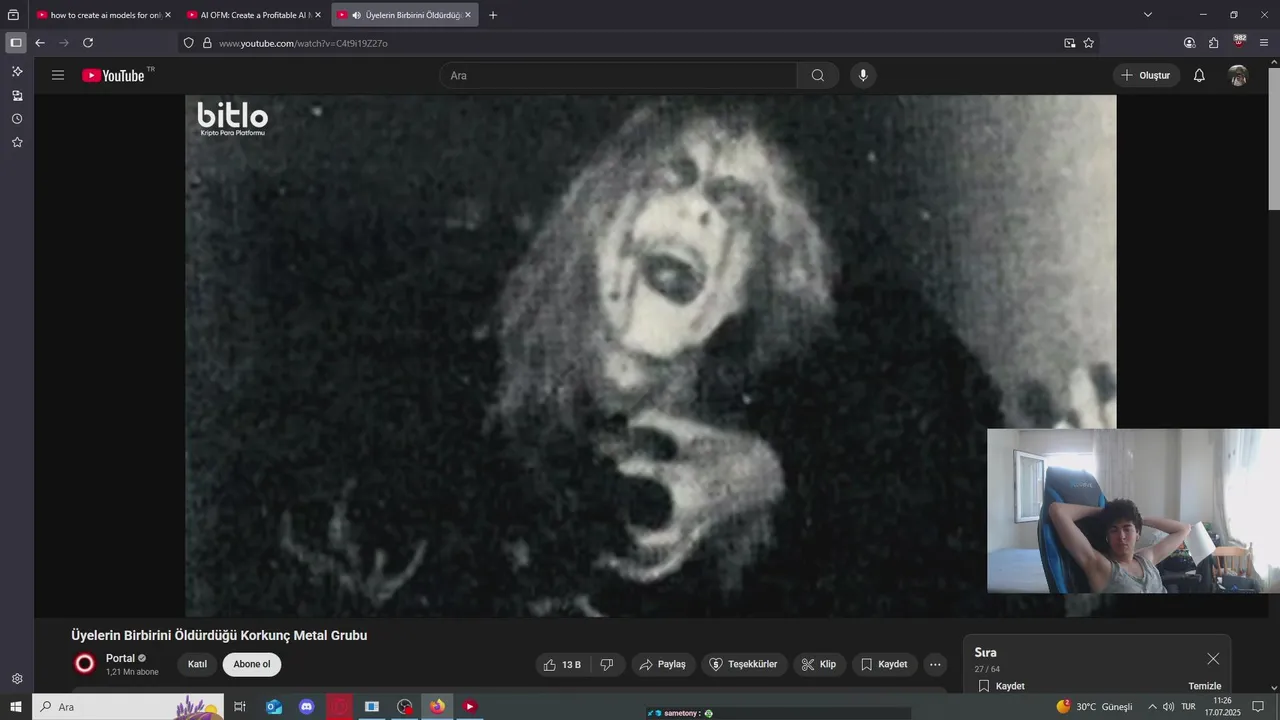Click the main video player frame
The image size is (1280, 720).
(x=651, y=356)
